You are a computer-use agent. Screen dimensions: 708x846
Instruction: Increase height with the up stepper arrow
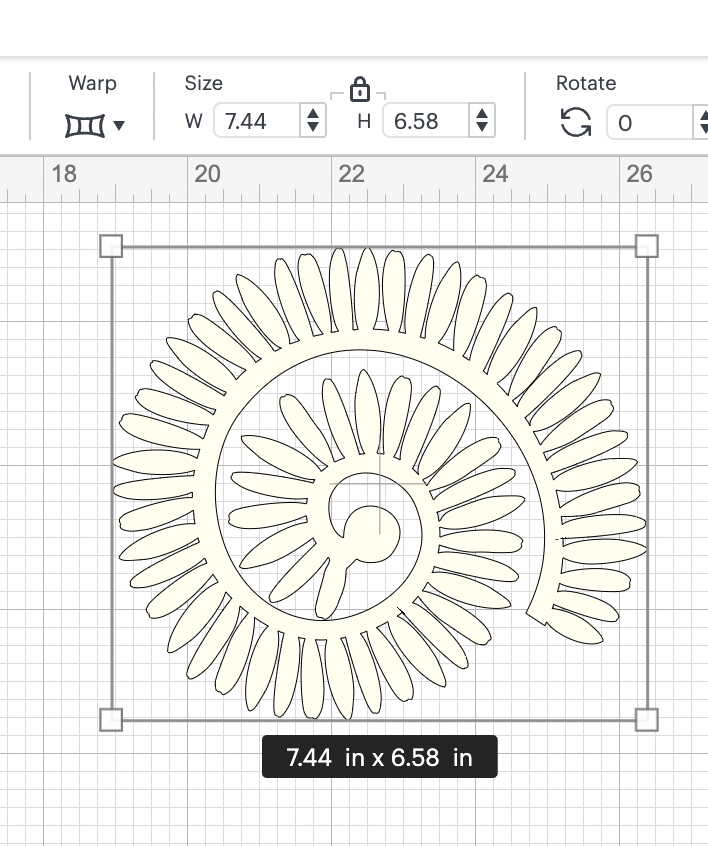pos(482,114)
